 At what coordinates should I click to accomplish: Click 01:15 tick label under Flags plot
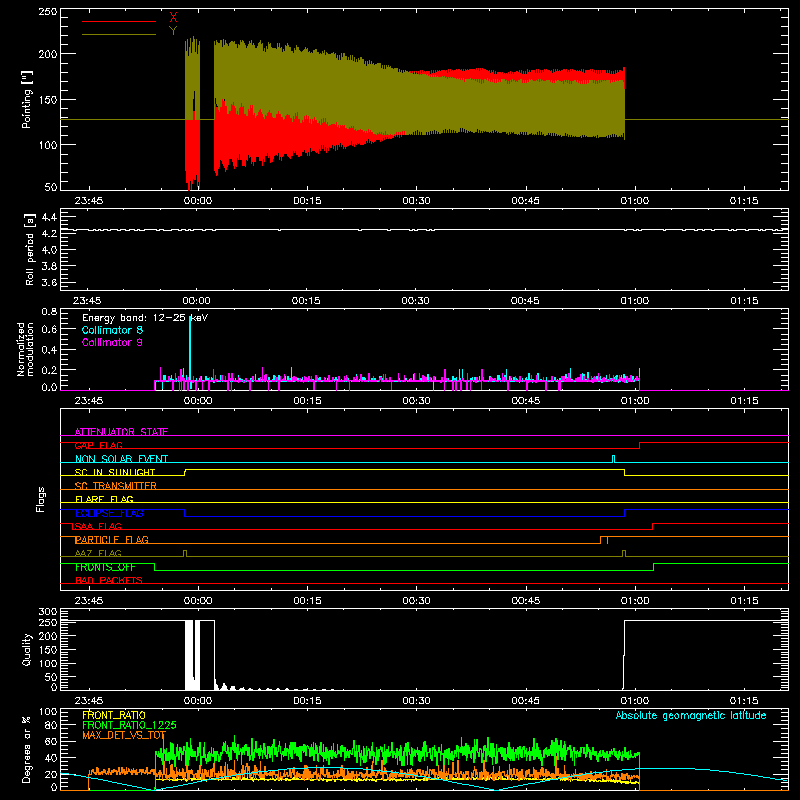point(744,601)
